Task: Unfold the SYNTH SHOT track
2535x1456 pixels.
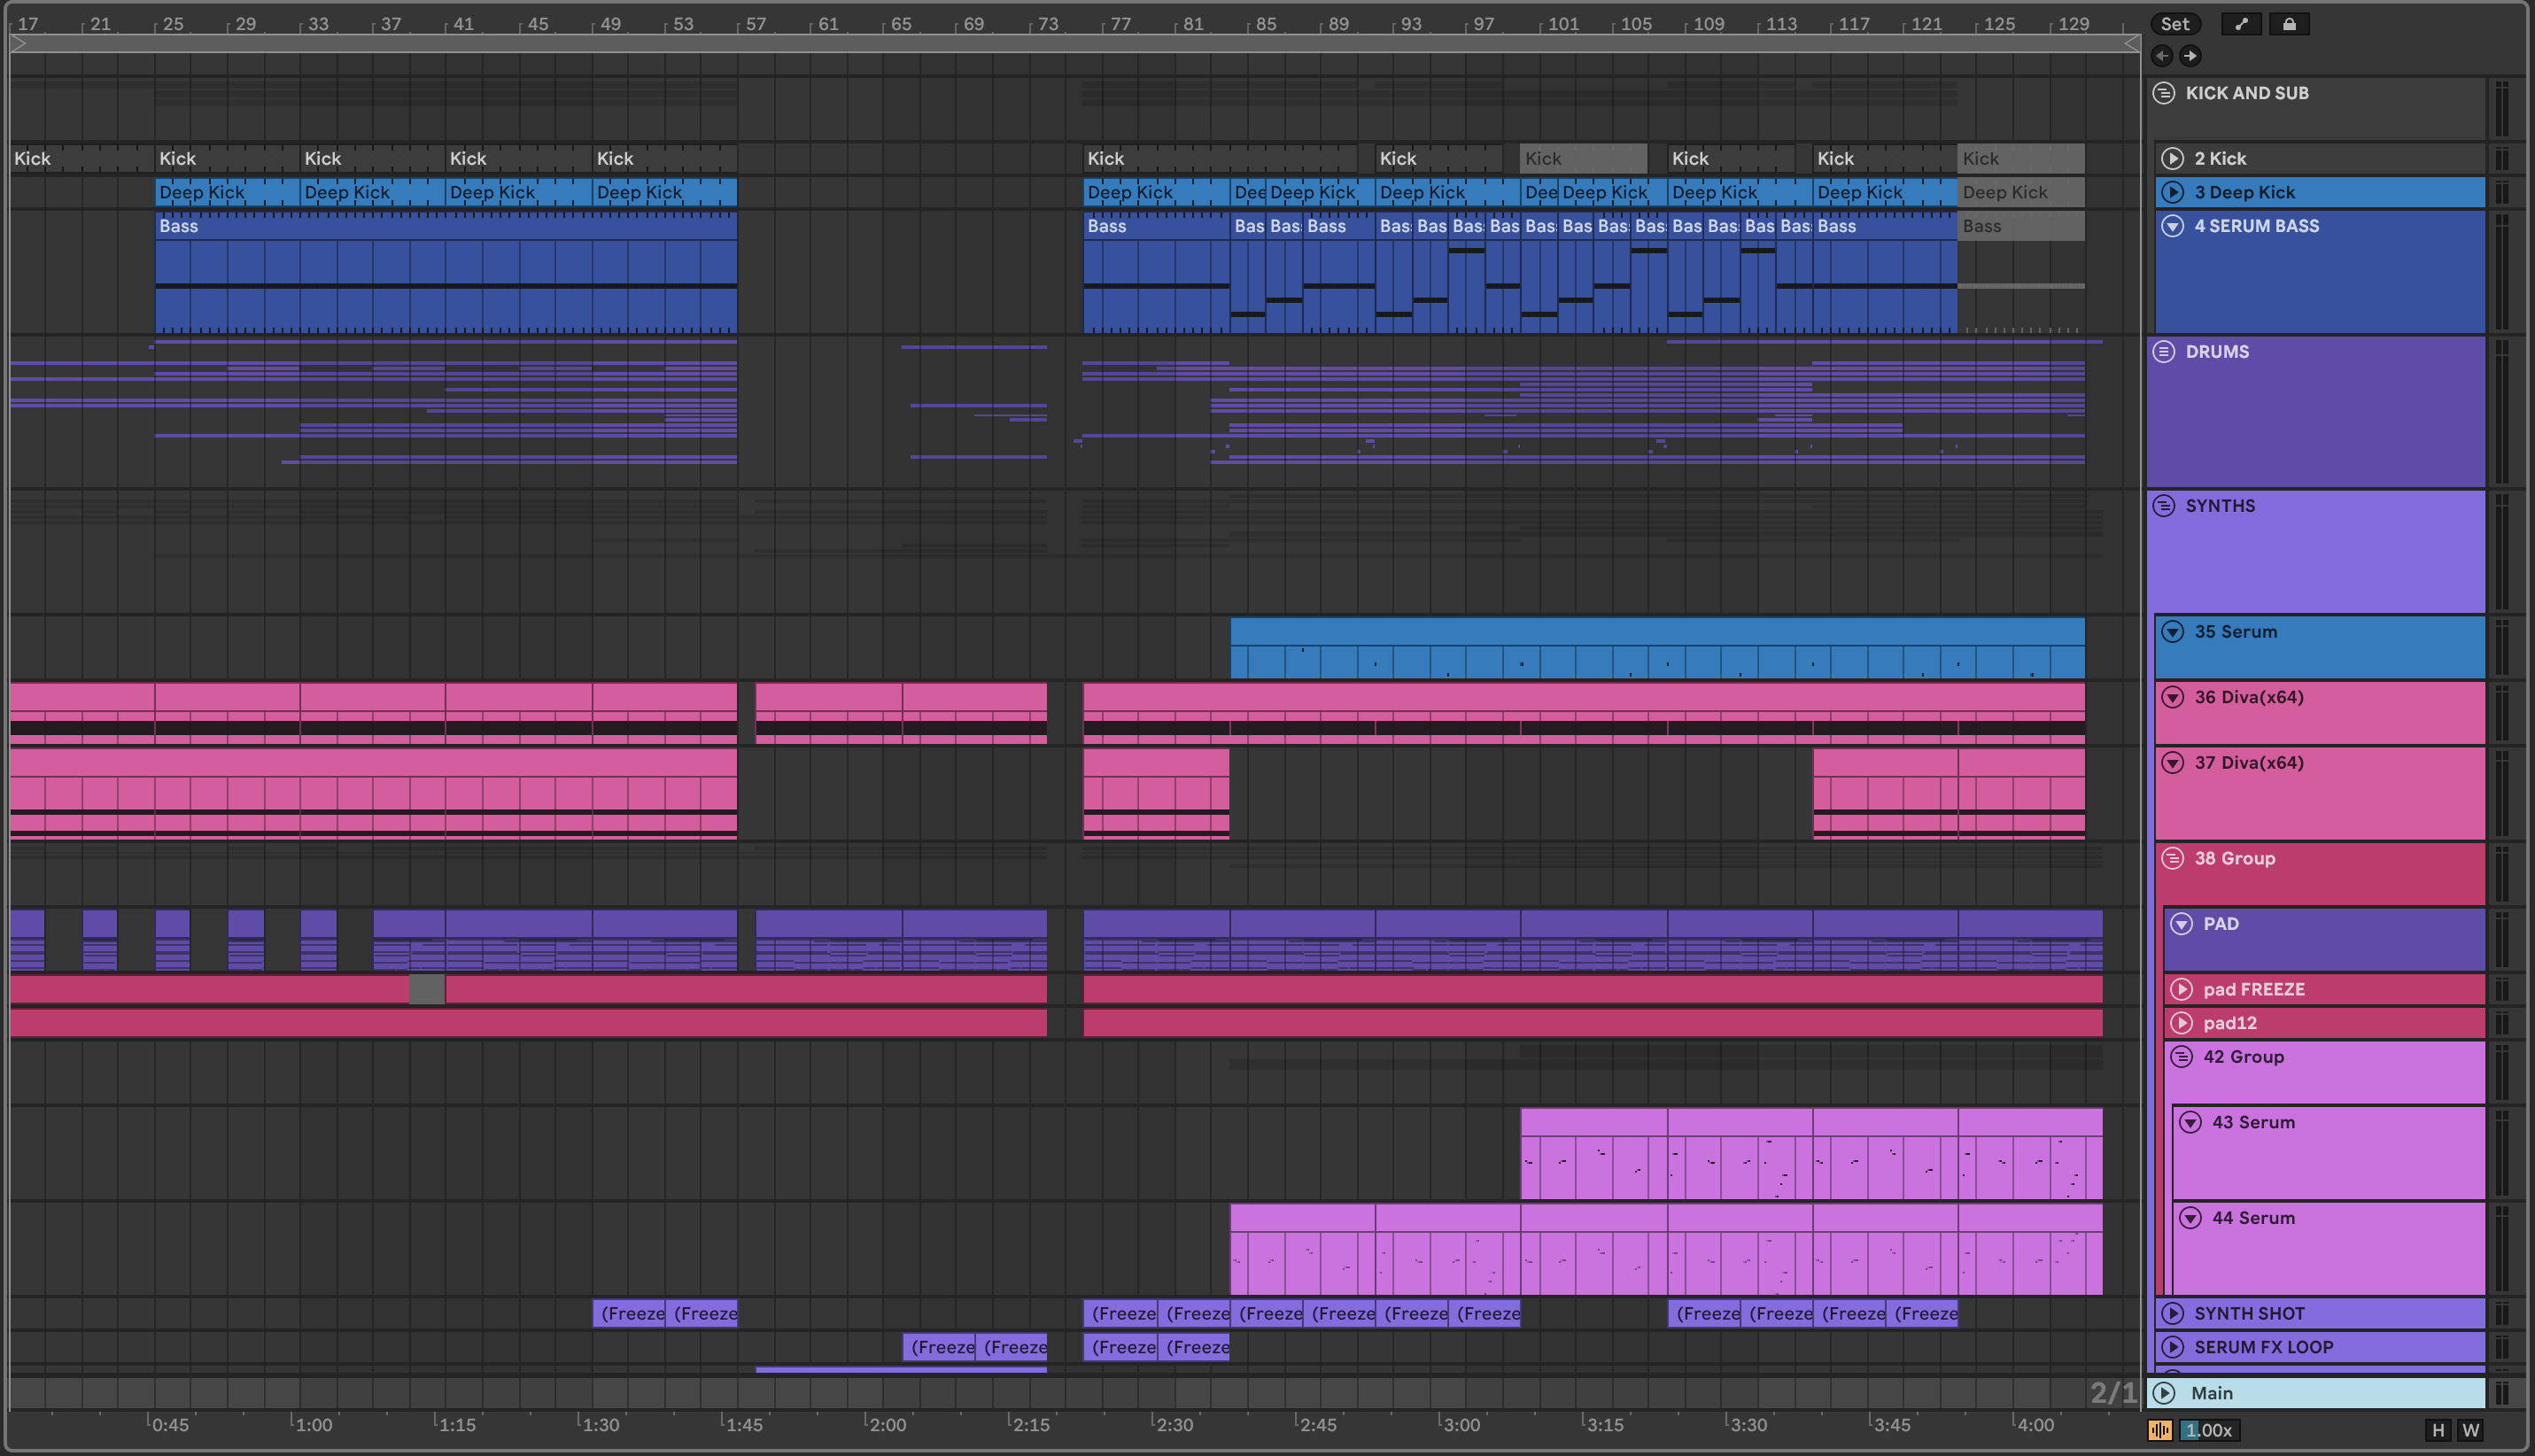Action: click(2172, 1313)
